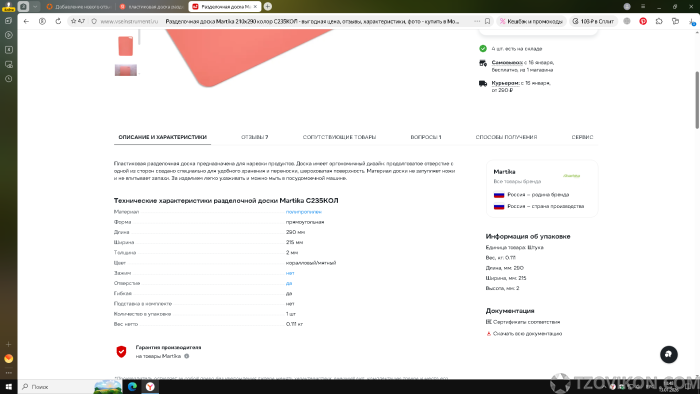Viewport: 700px width, 394px height.
Task: Click the address bar page title
Action: click(312, 21)
